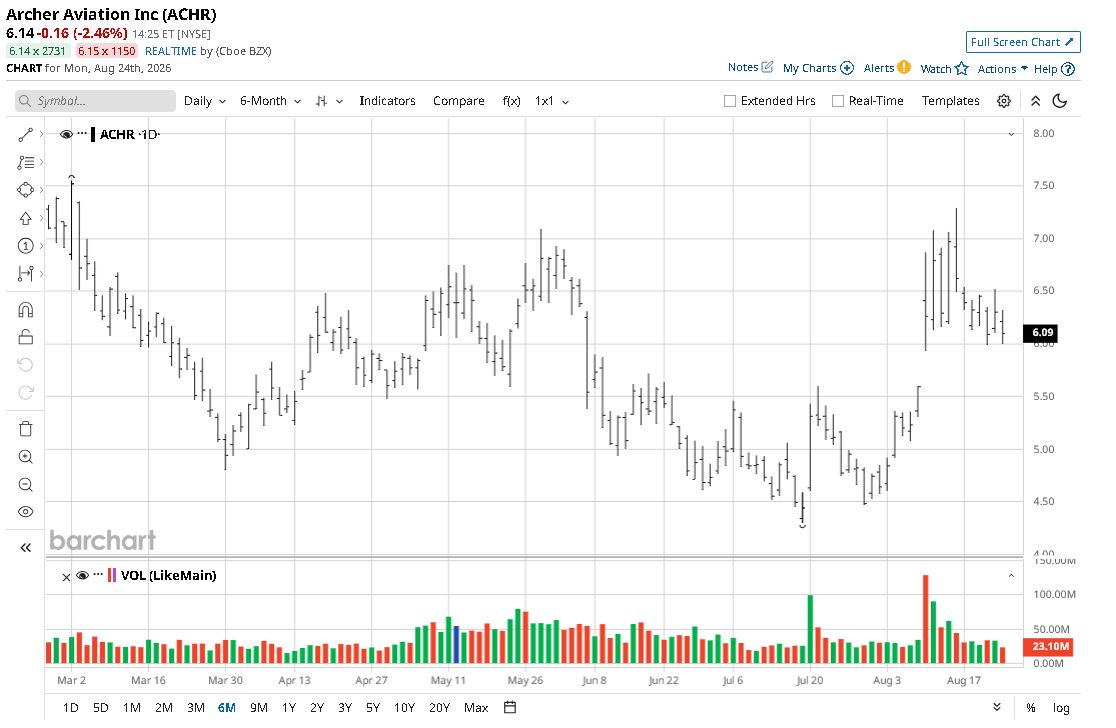1116x728 pixels.
Task: Hide the VOL indicator pane
Action: [83, 576]
